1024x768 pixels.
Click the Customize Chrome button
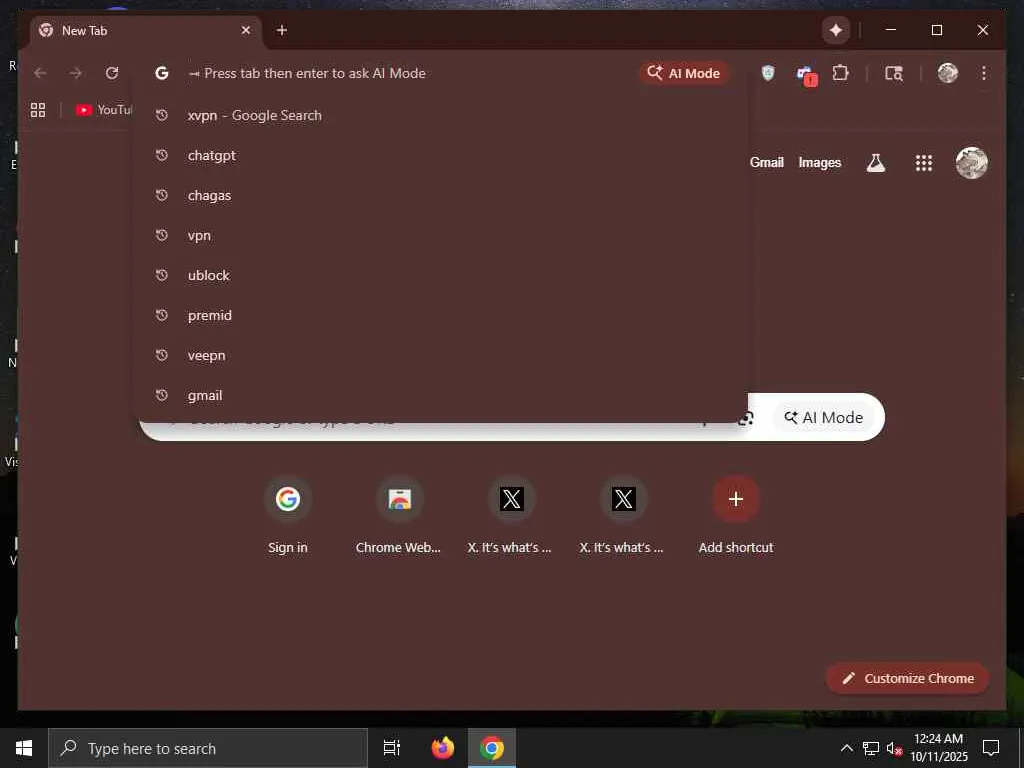coord(908,679)
